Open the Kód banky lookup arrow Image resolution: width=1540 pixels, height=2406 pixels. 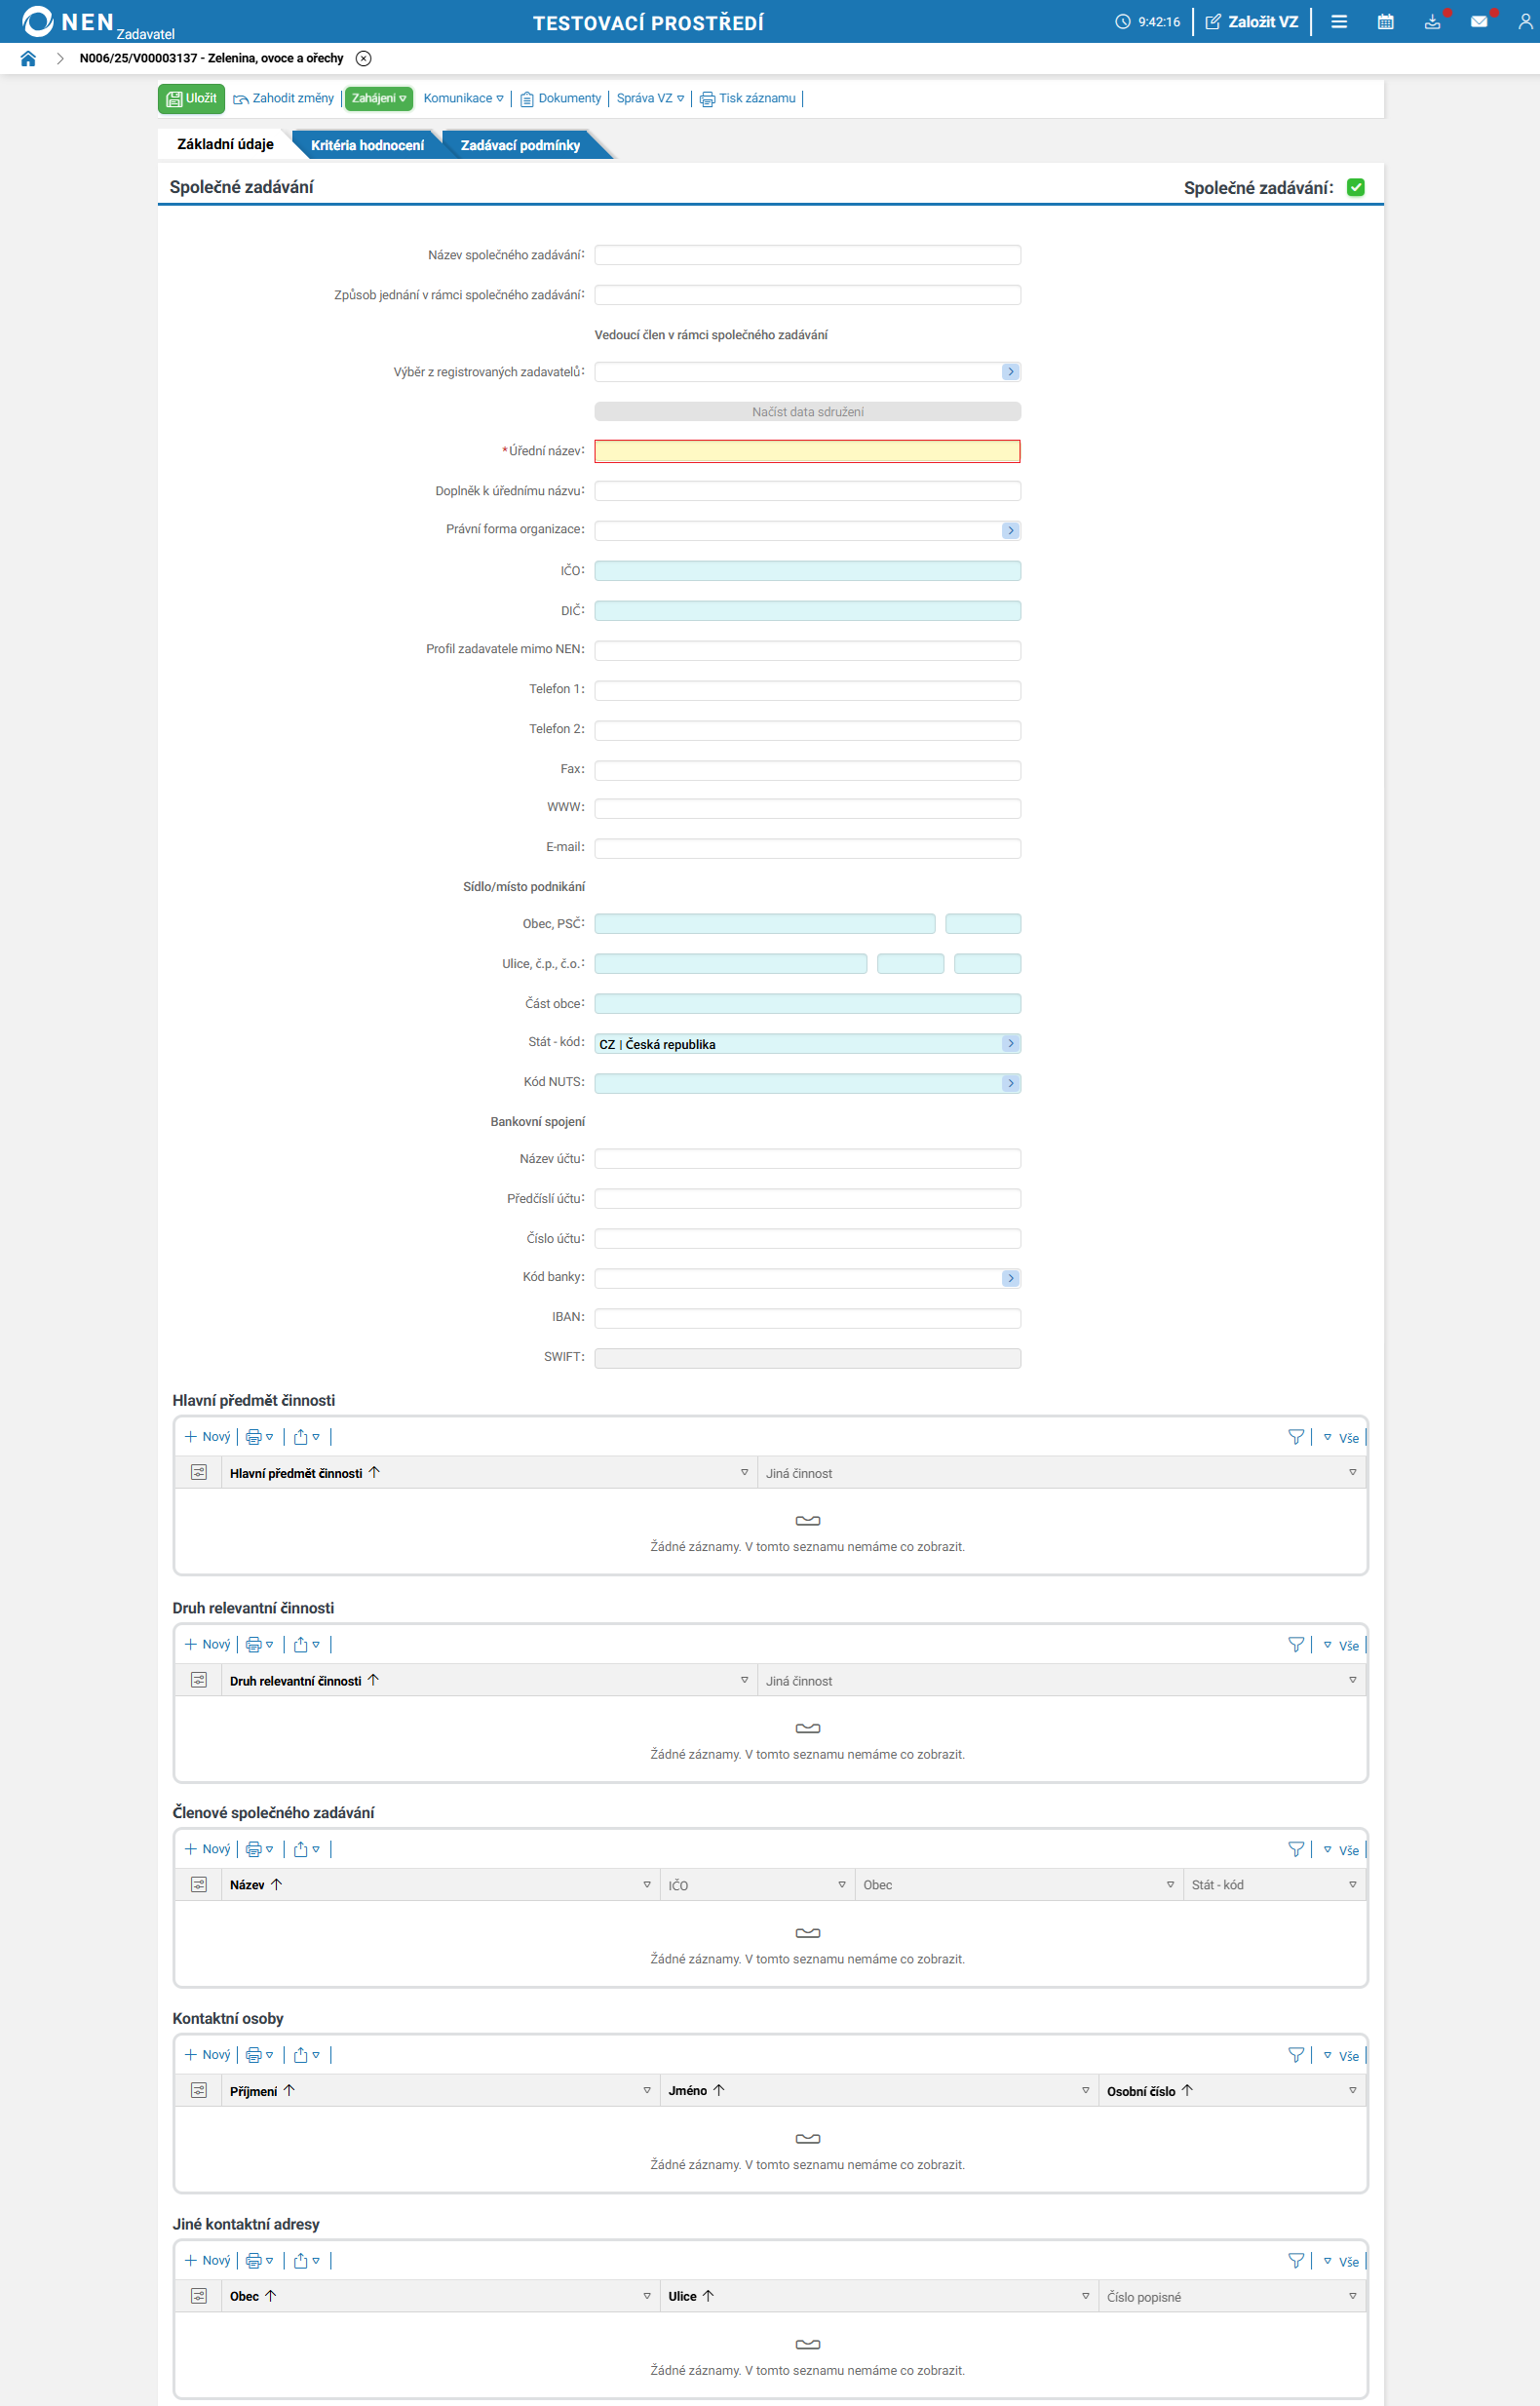1010,1278
